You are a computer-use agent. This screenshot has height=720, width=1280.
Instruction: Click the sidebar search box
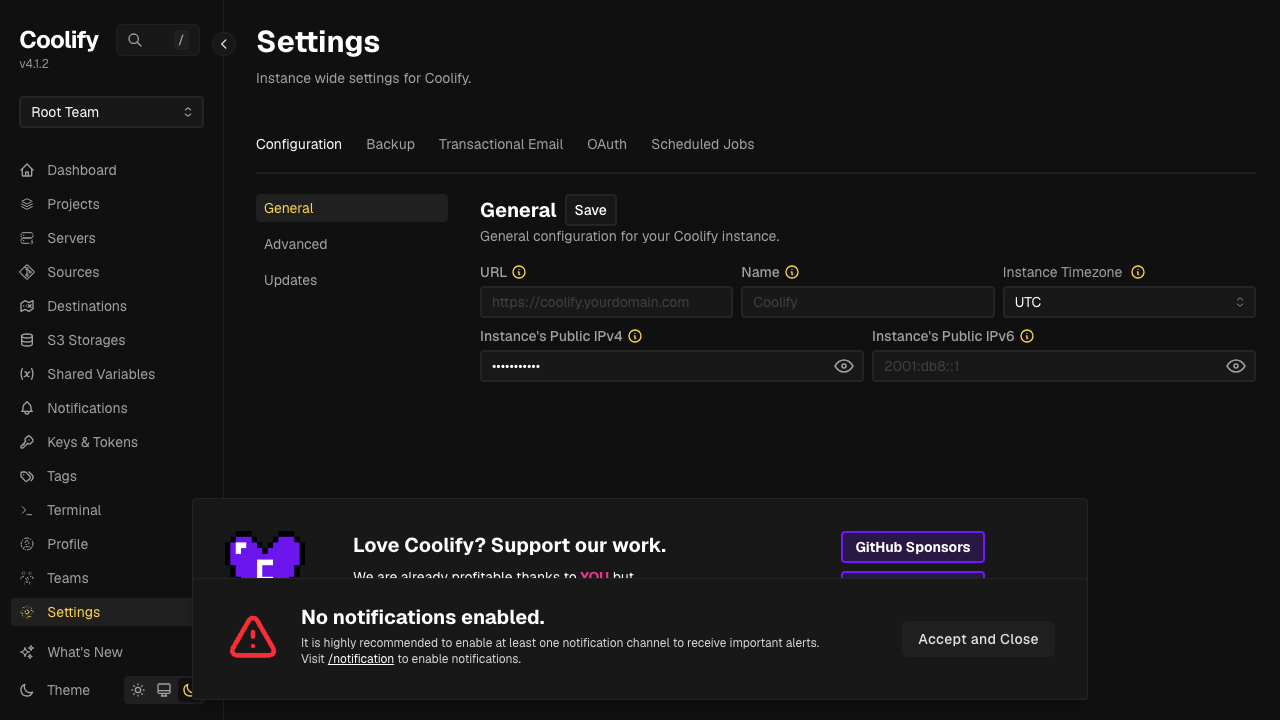pos(158,40)
